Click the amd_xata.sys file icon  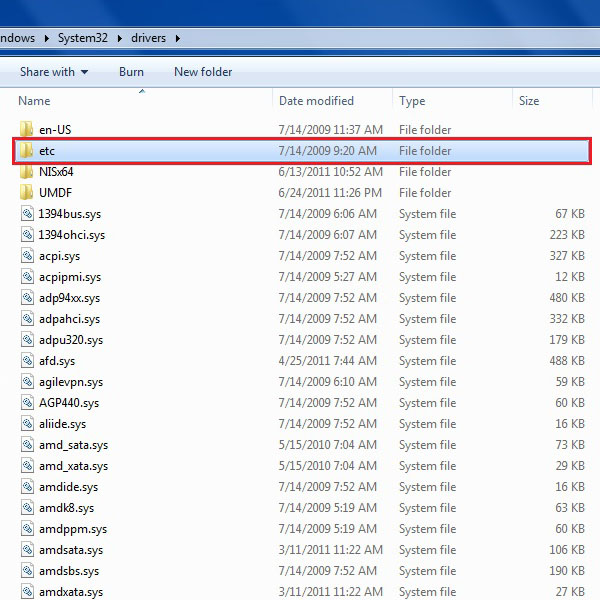pos(27,466)
